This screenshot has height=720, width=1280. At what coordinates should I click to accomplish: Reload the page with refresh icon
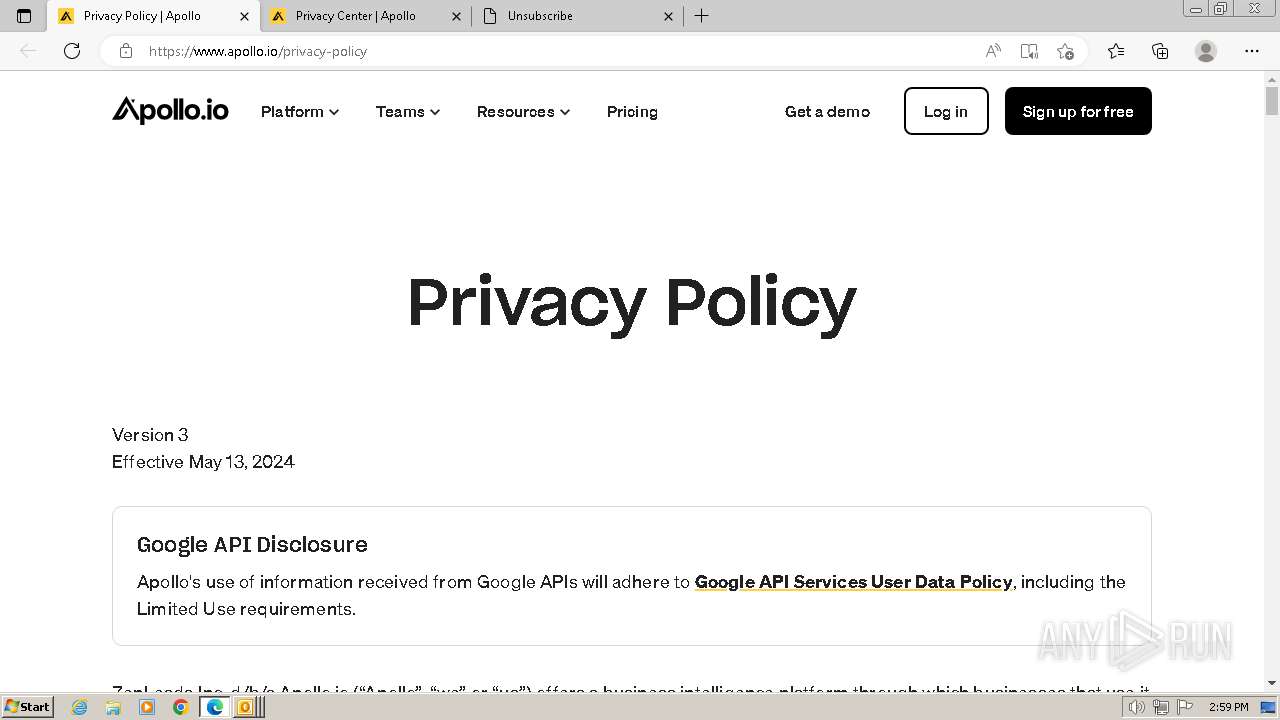[x=72, y=51]
